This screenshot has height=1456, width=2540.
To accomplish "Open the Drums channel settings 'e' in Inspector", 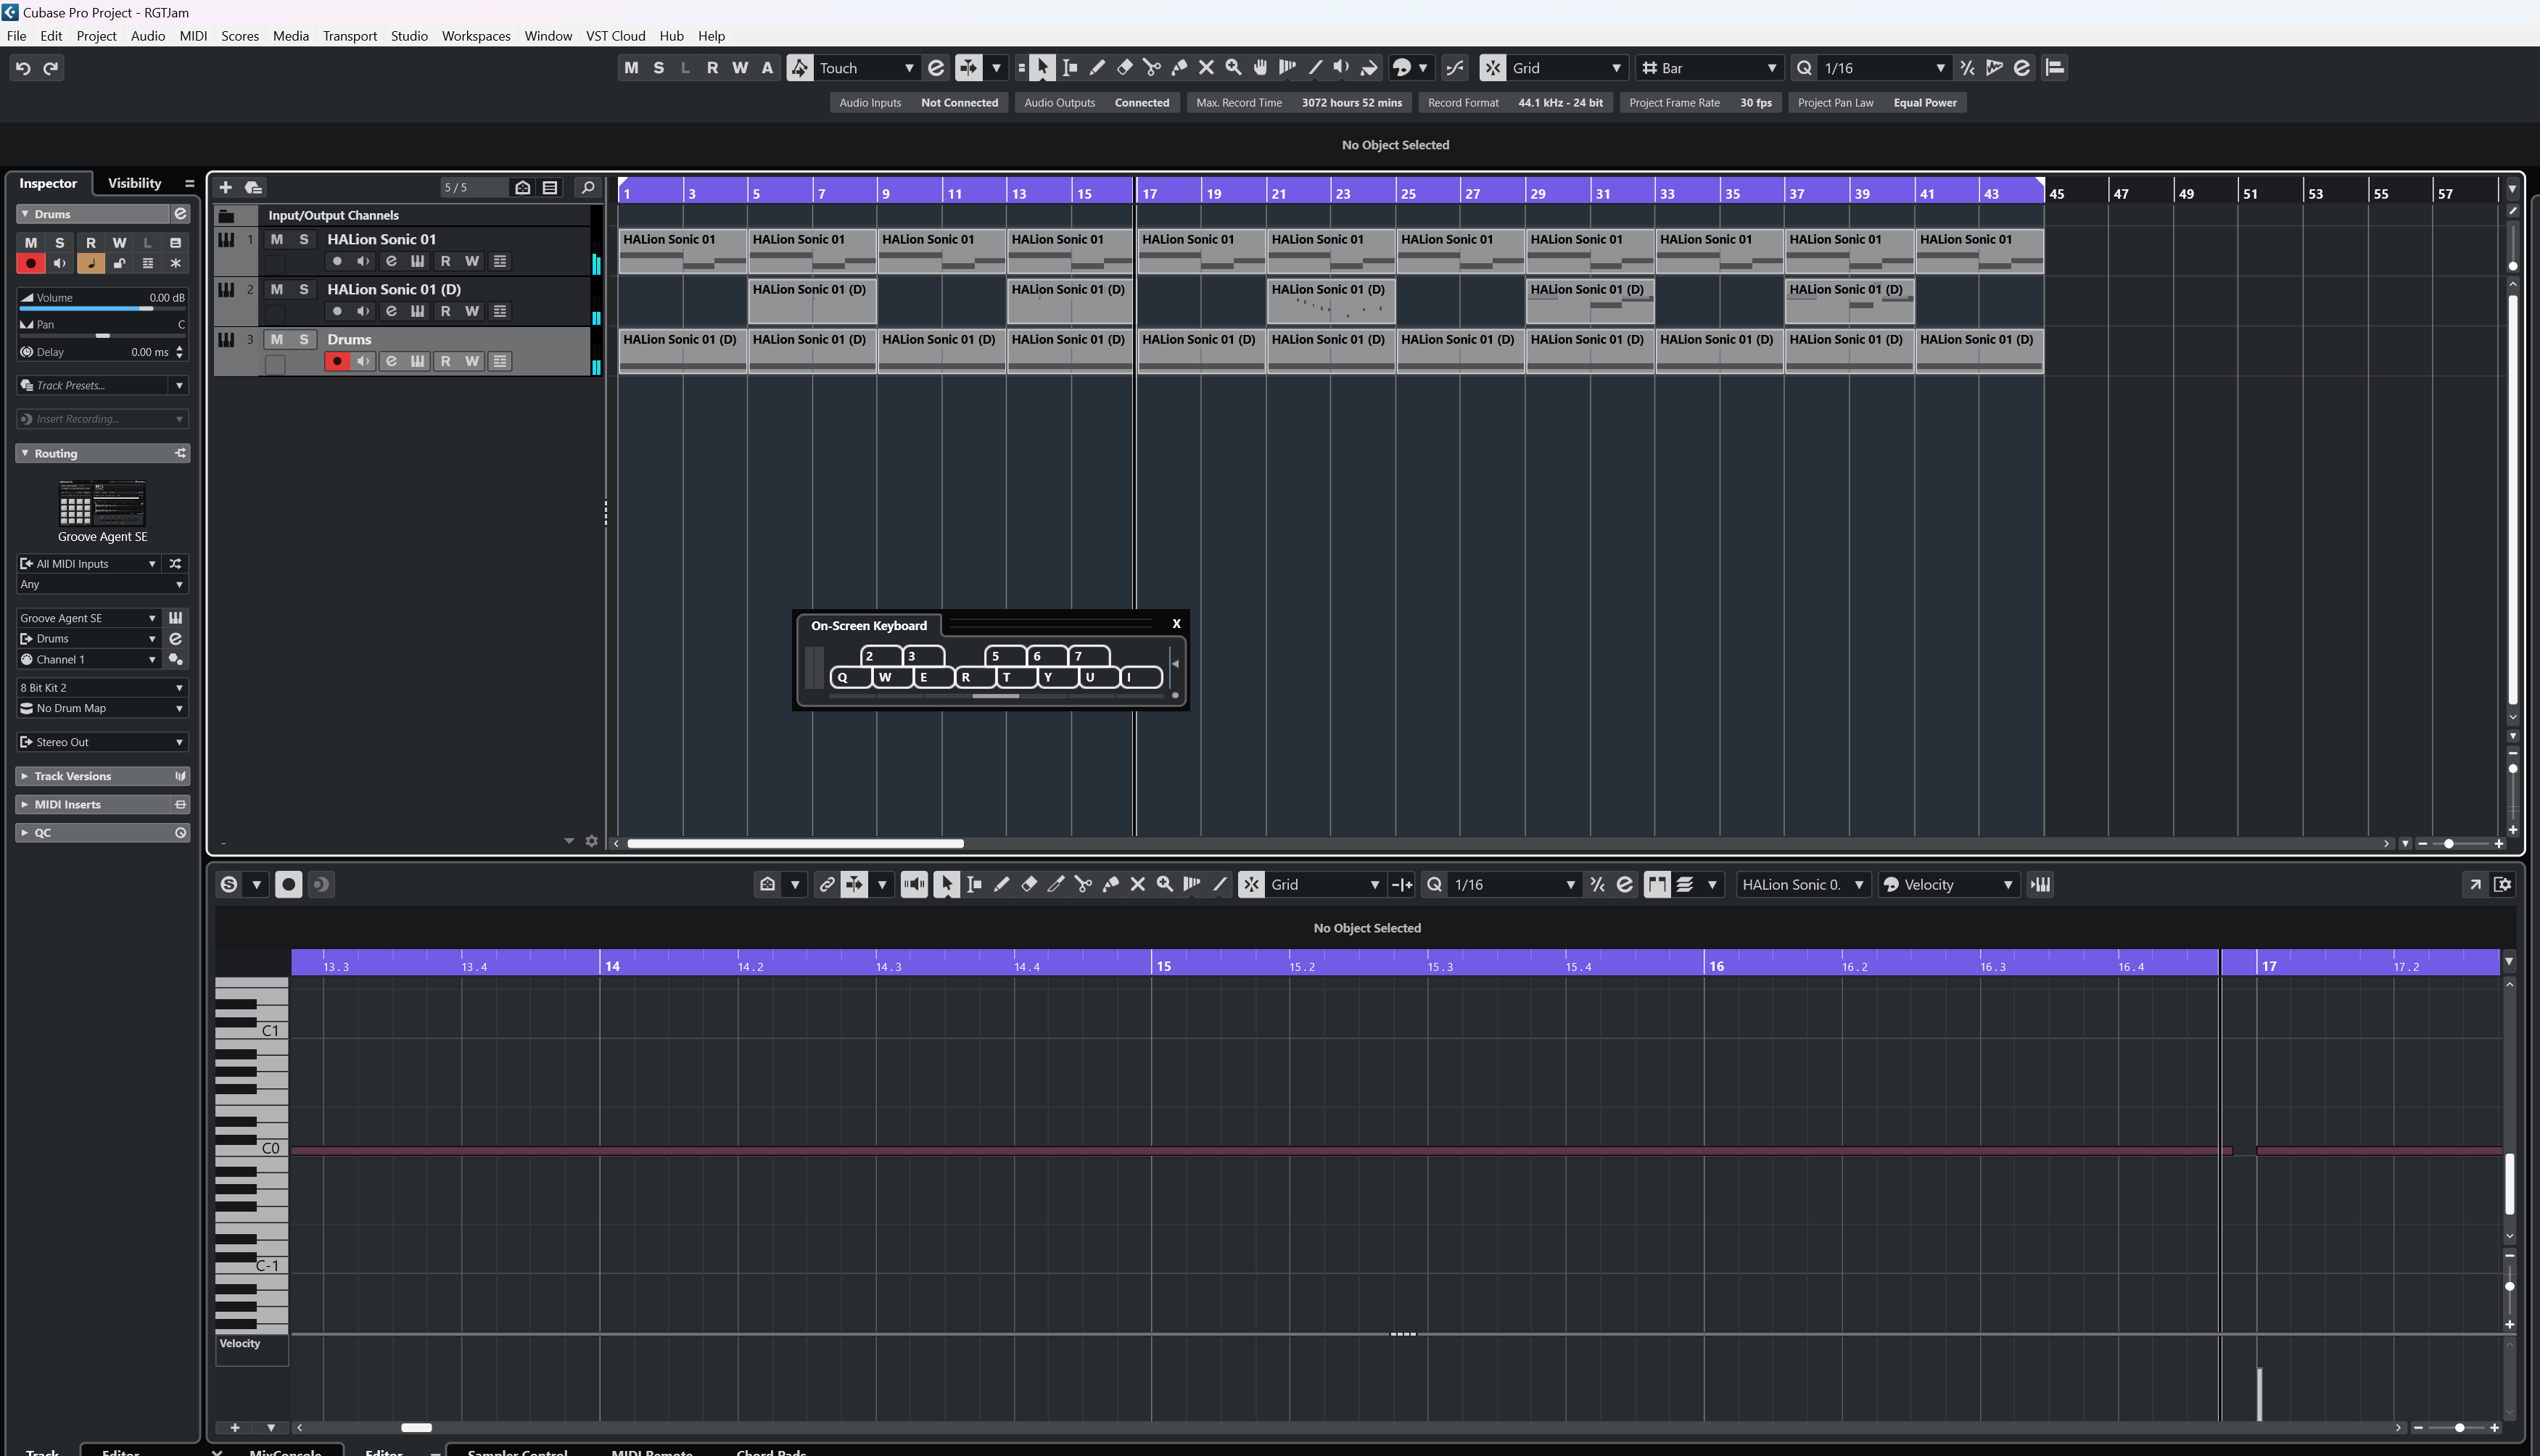I will (180, 214).
